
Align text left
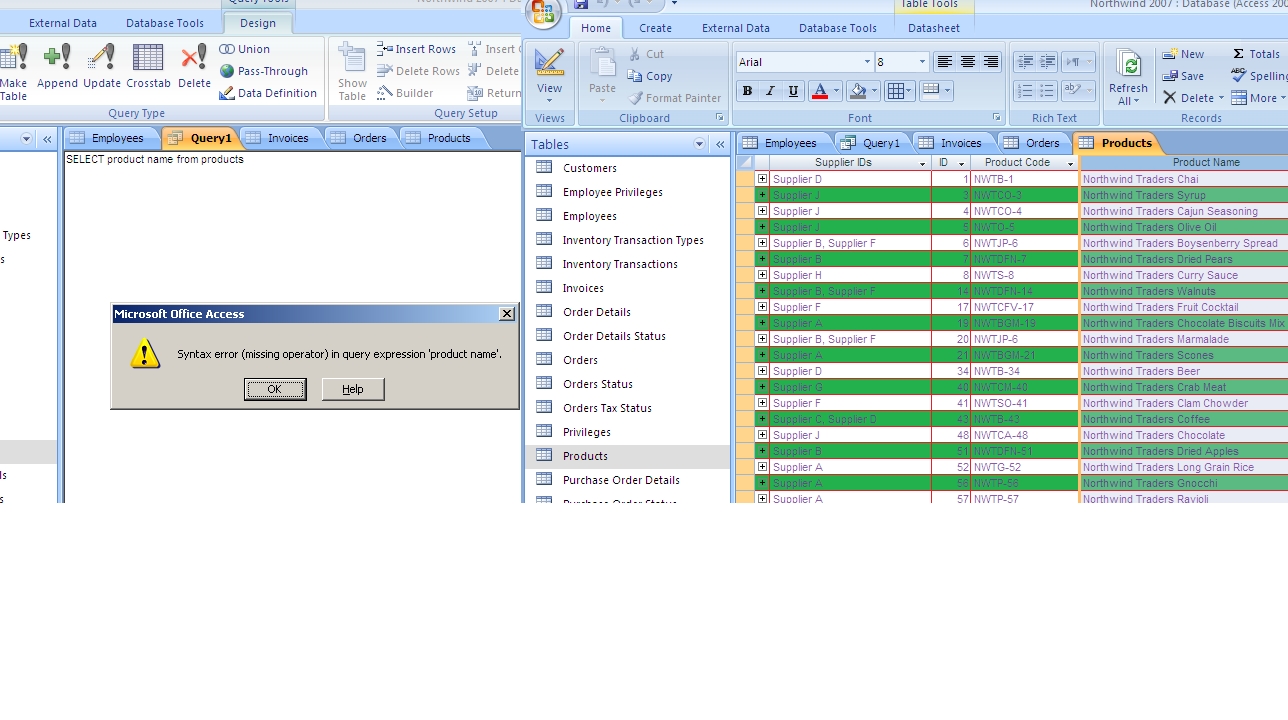pyautogui.click(x=944, y=62)
